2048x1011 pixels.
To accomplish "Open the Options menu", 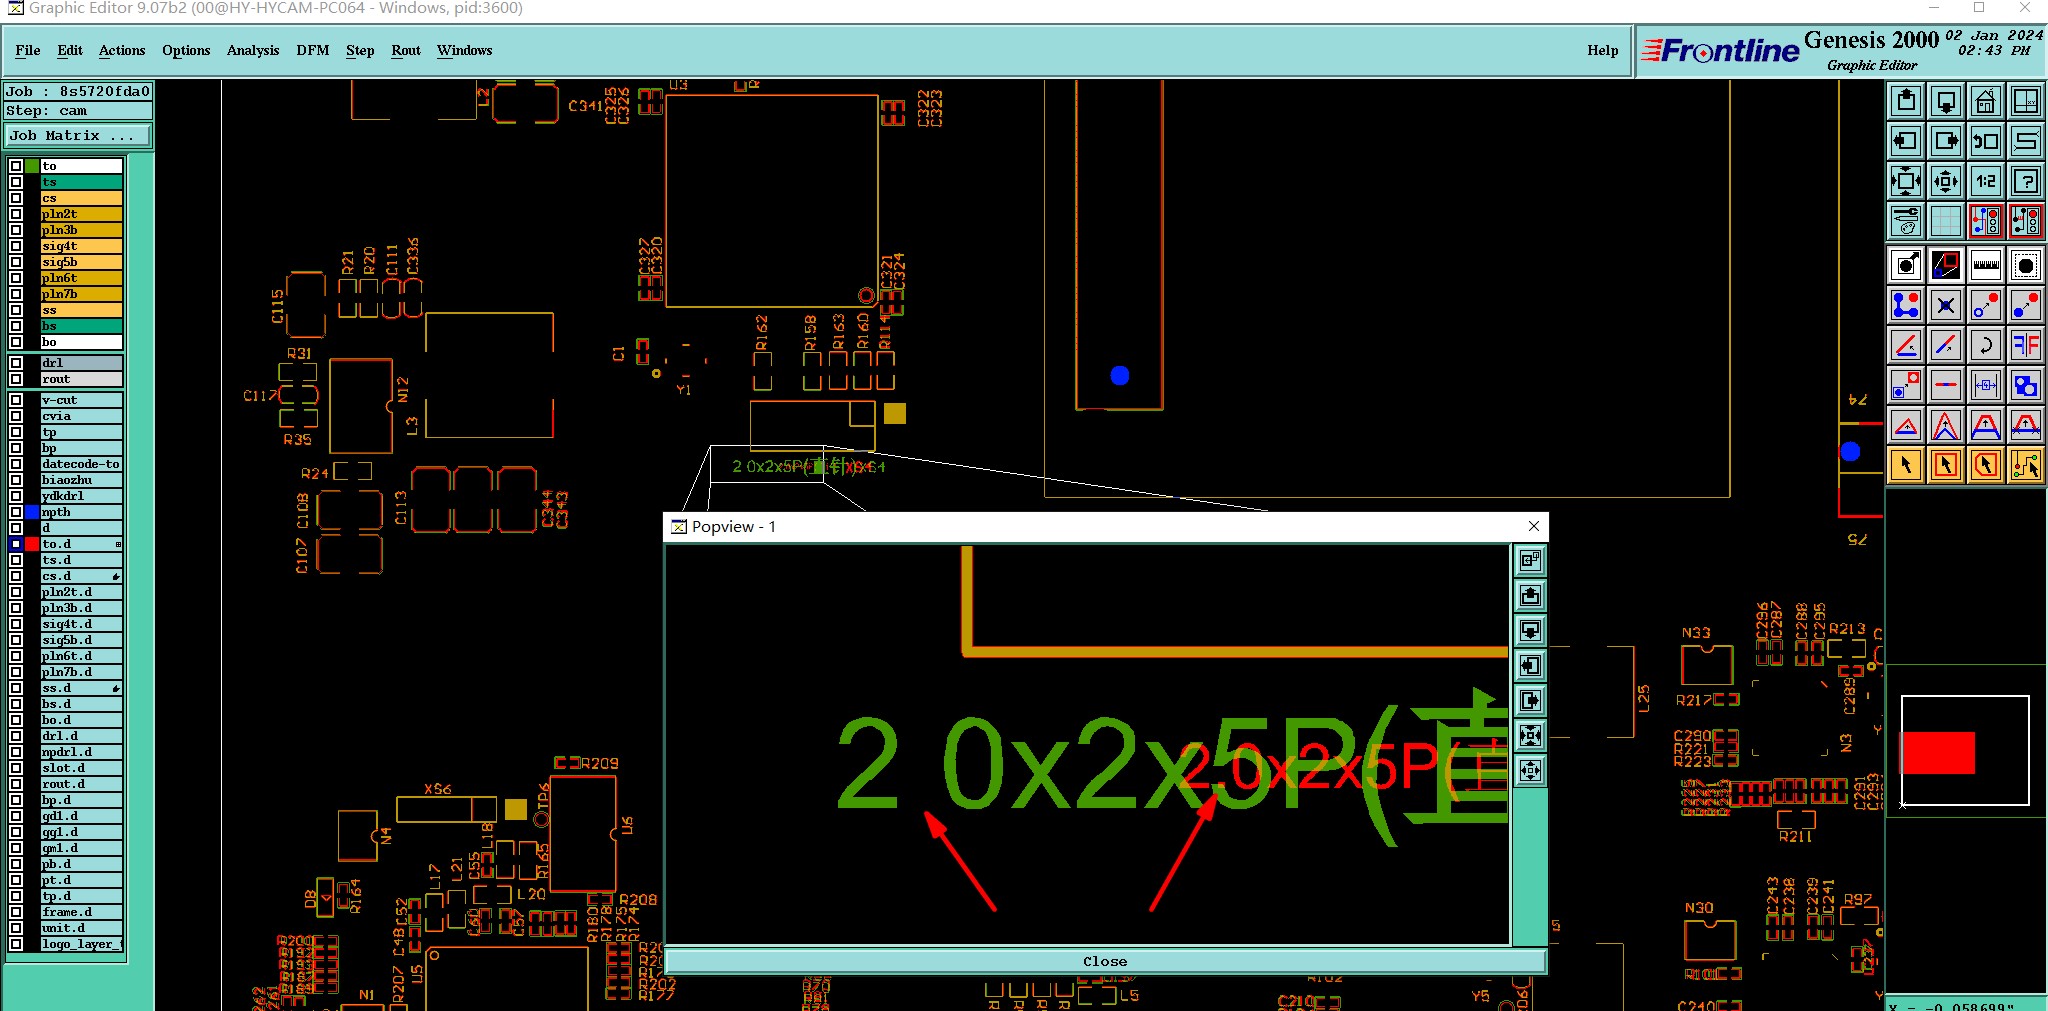I will coord(186,50).
